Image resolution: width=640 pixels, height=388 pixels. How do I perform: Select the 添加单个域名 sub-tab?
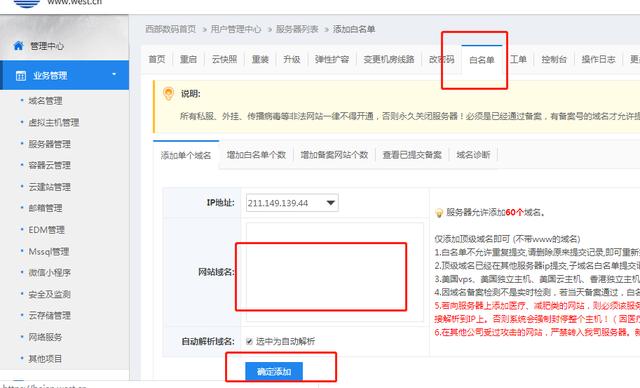(186, 155)
